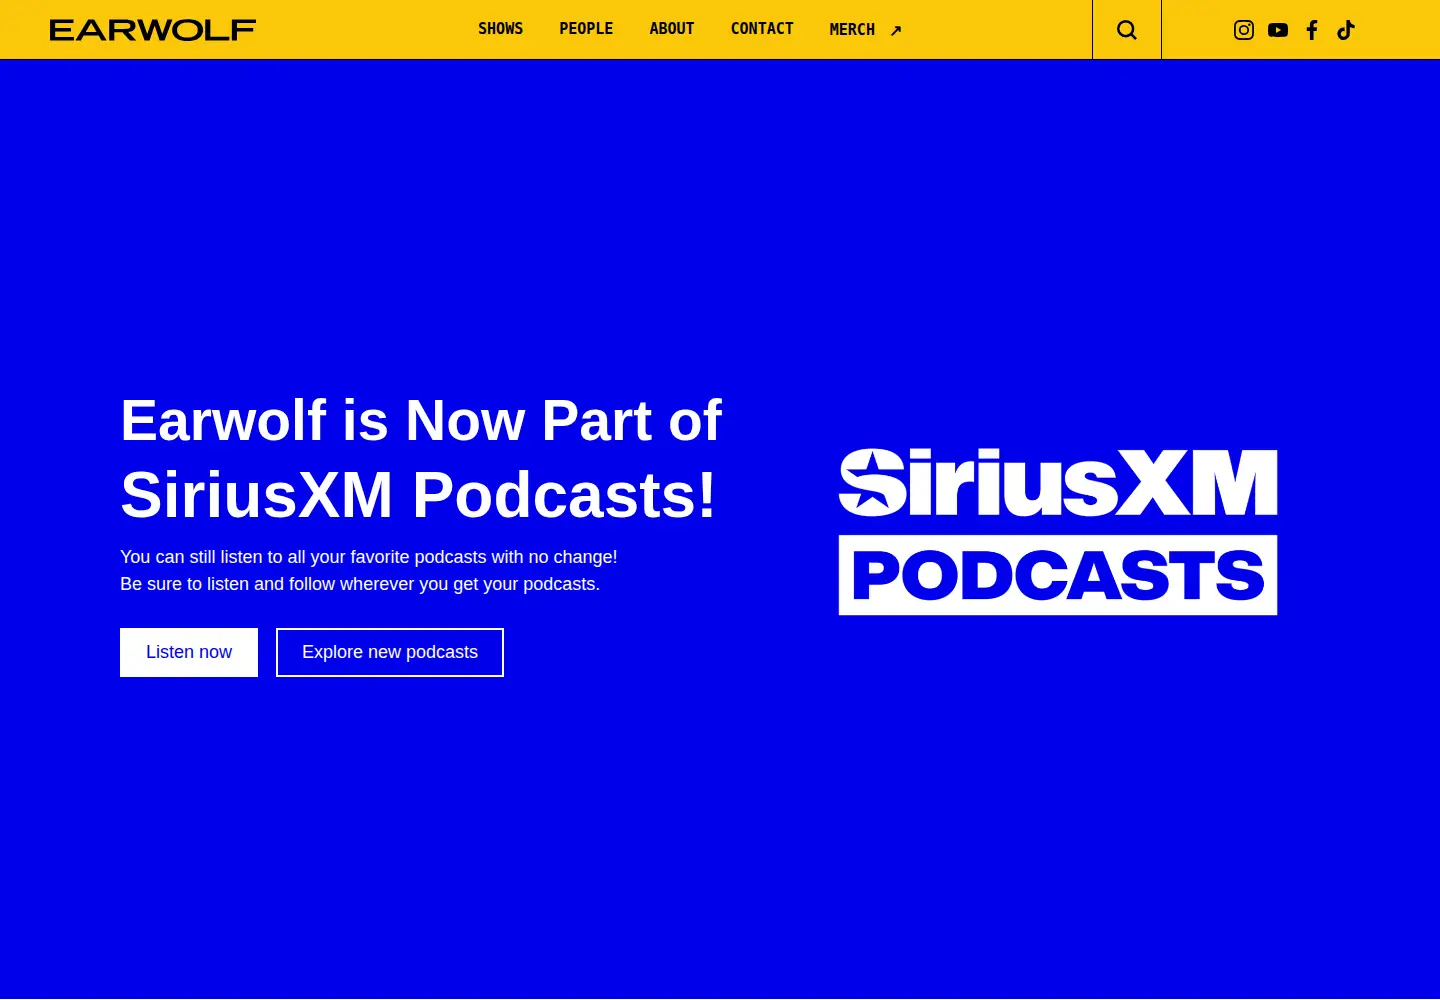Open the TikTok profile icon
The image size is (1440, 1000).
click(1346, 30)
